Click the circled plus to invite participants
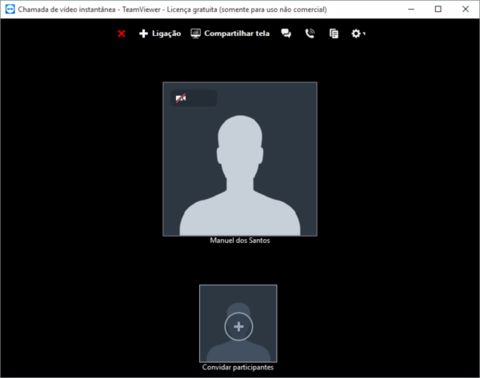 point(239,327)
